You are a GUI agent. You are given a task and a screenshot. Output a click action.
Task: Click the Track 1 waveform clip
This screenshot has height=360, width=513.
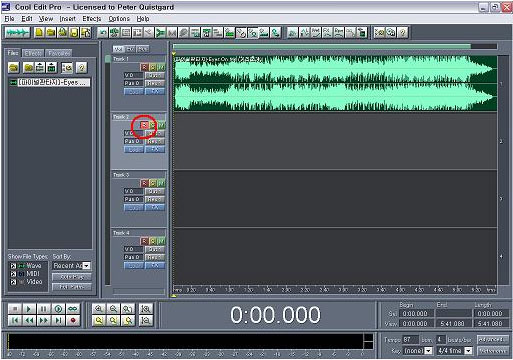335,83
